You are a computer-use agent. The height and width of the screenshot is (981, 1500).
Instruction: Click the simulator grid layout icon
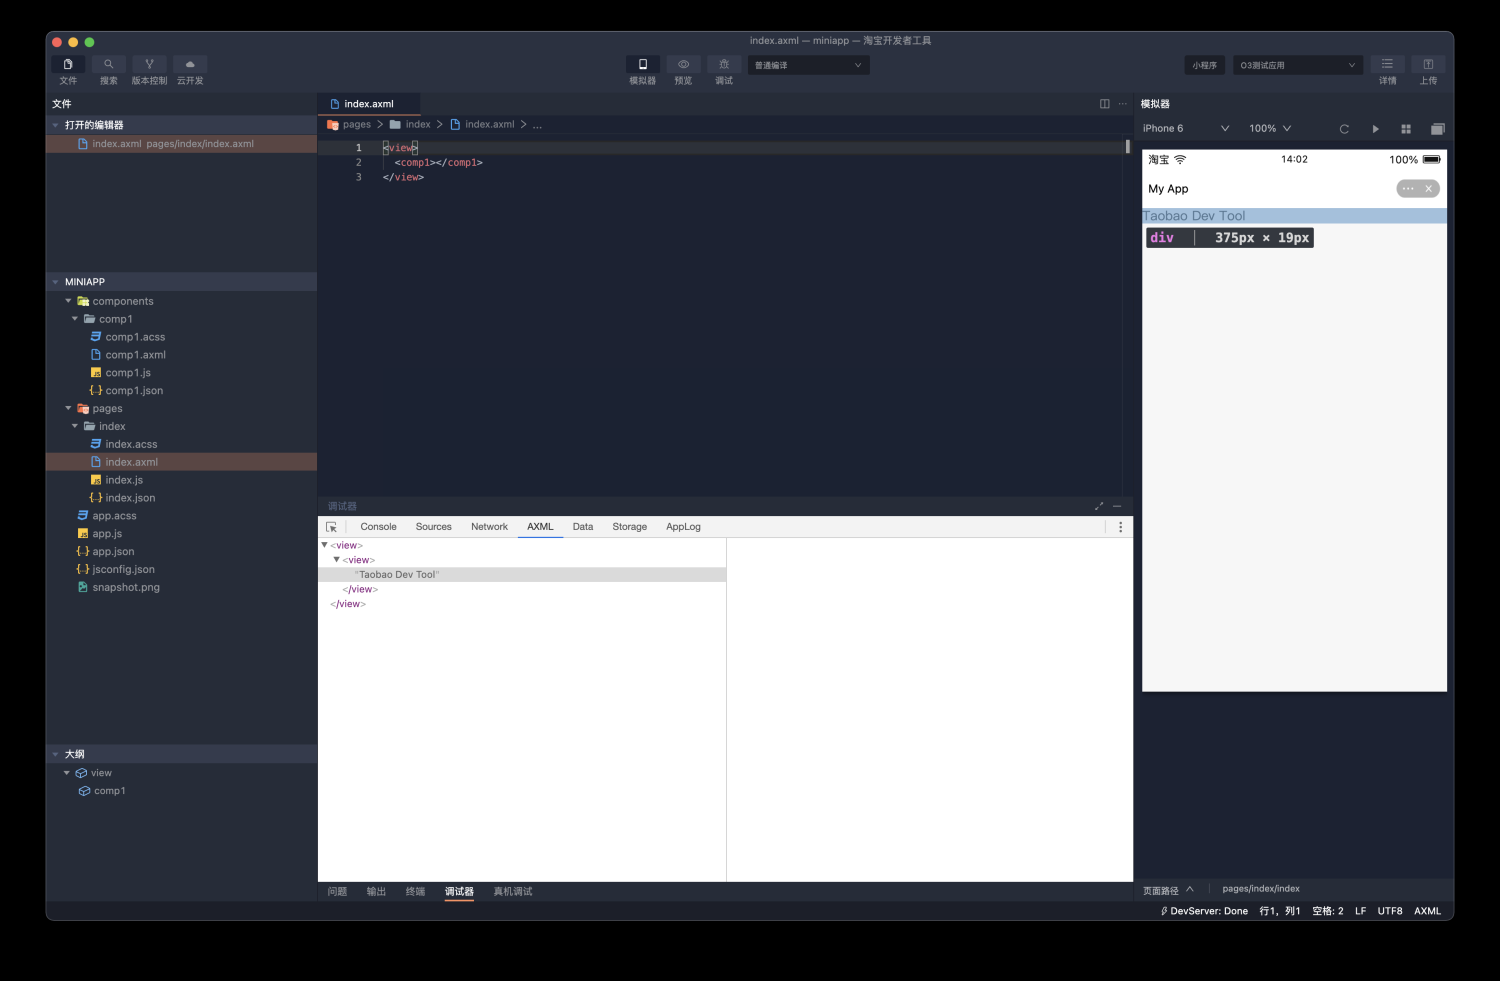[x=1406, y=129]
